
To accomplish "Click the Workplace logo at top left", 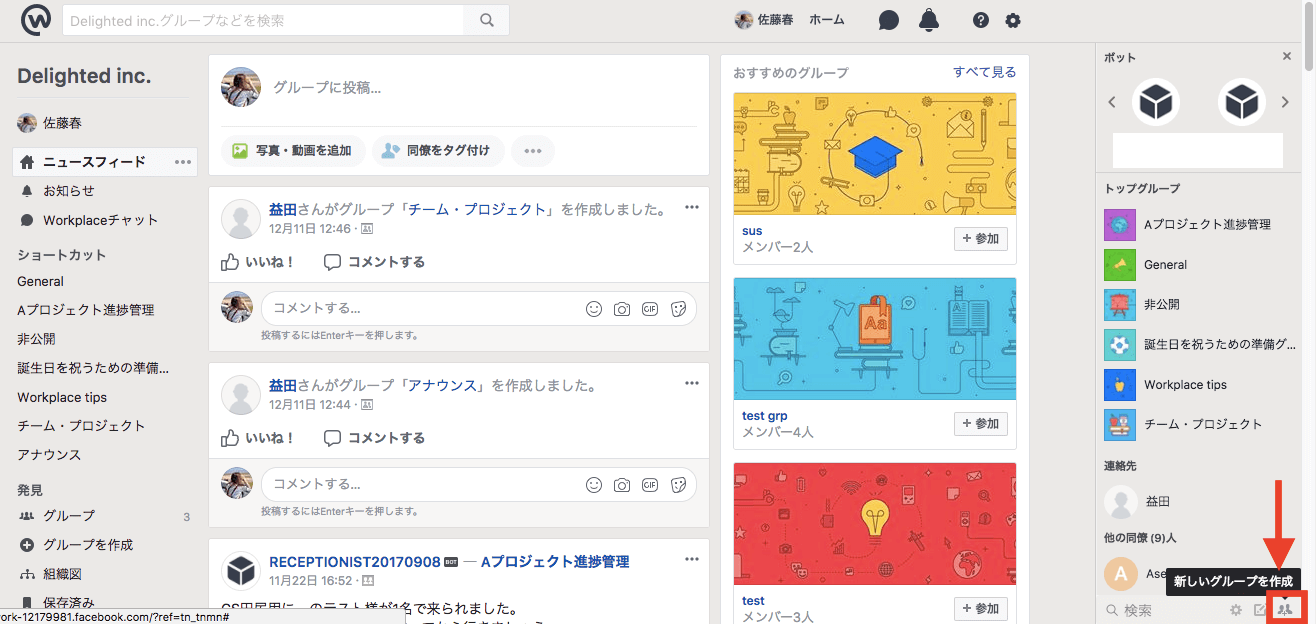I will pyautogui.click(x=36, y=19).
